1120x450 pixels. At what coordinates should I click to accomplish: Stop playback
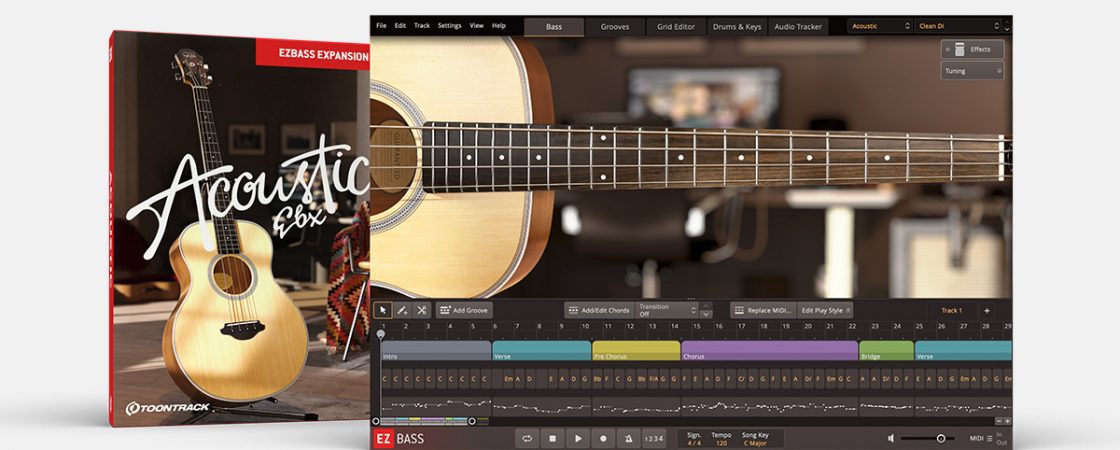tap(552, 439)
